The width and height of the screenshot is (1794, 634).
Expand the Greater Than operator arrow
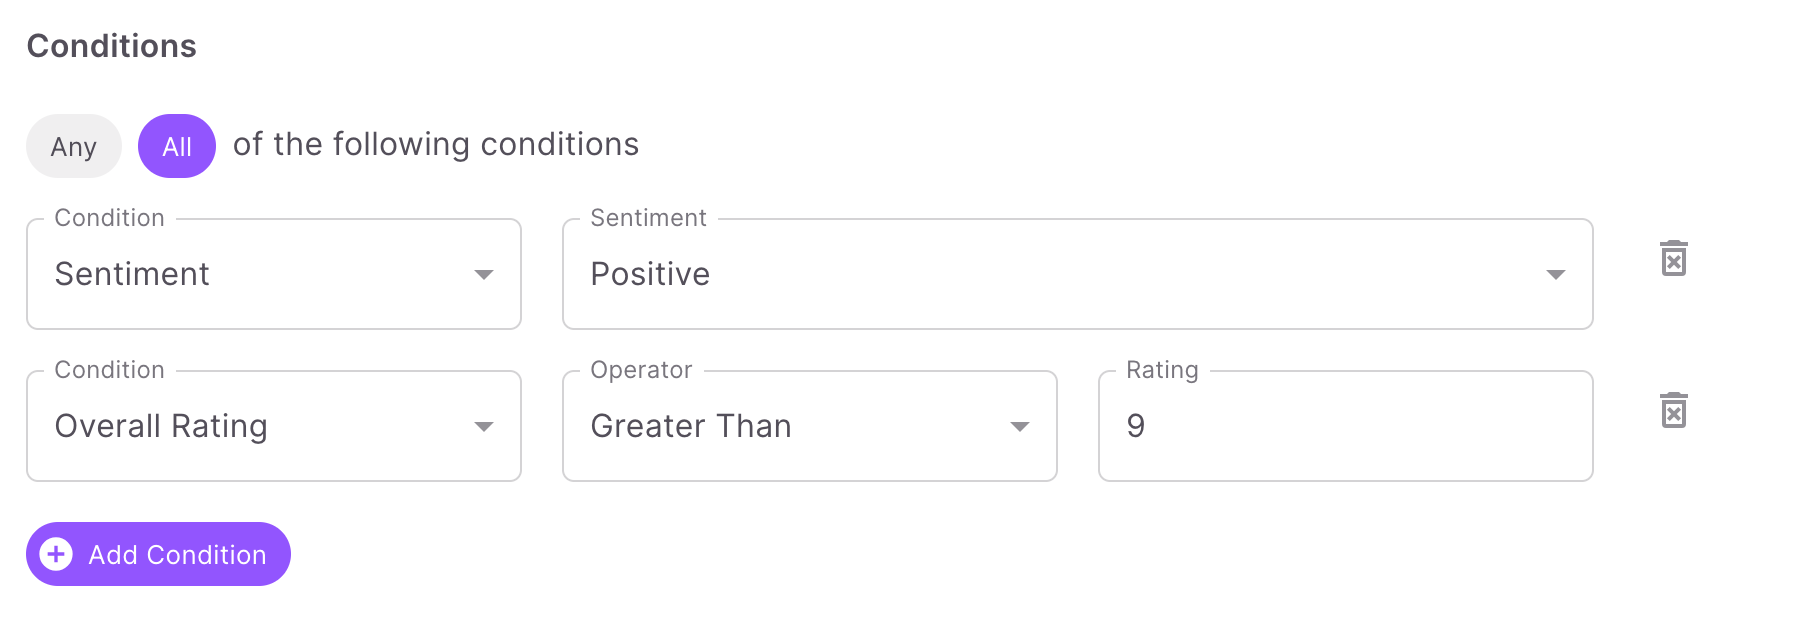pyautogui.click(x=1019, y=426)
